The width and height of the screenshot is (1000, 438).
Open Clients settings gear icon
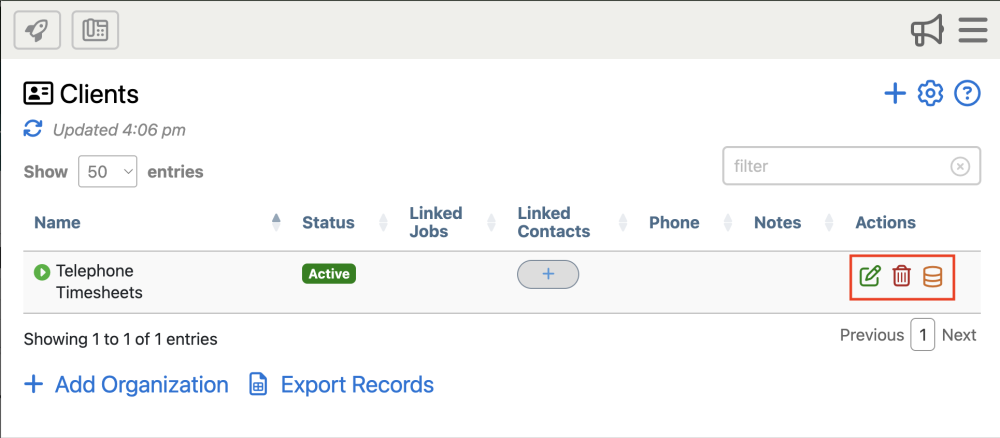(931, 94)
